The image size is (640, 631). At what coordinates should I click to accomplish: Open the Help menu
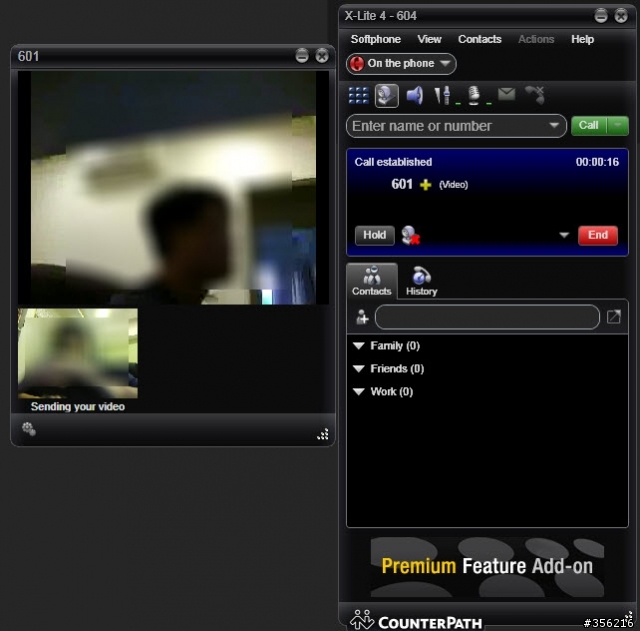(x=582, y=39)
